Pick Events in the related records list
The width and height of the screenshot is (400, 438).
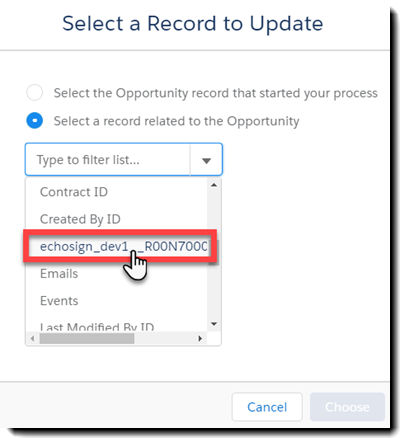pos(59,301)
